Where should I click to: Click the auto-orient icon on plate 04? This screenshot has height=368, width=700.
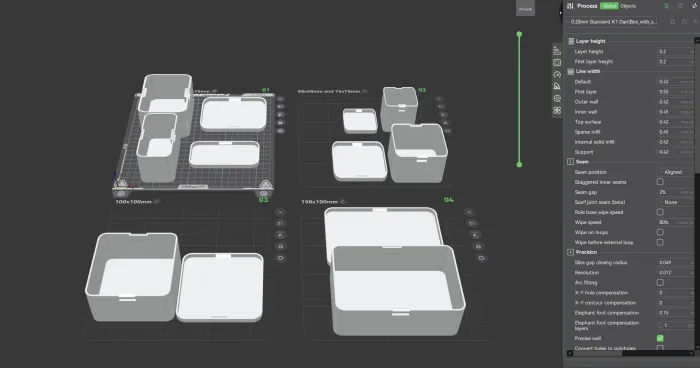coord(471,223)
